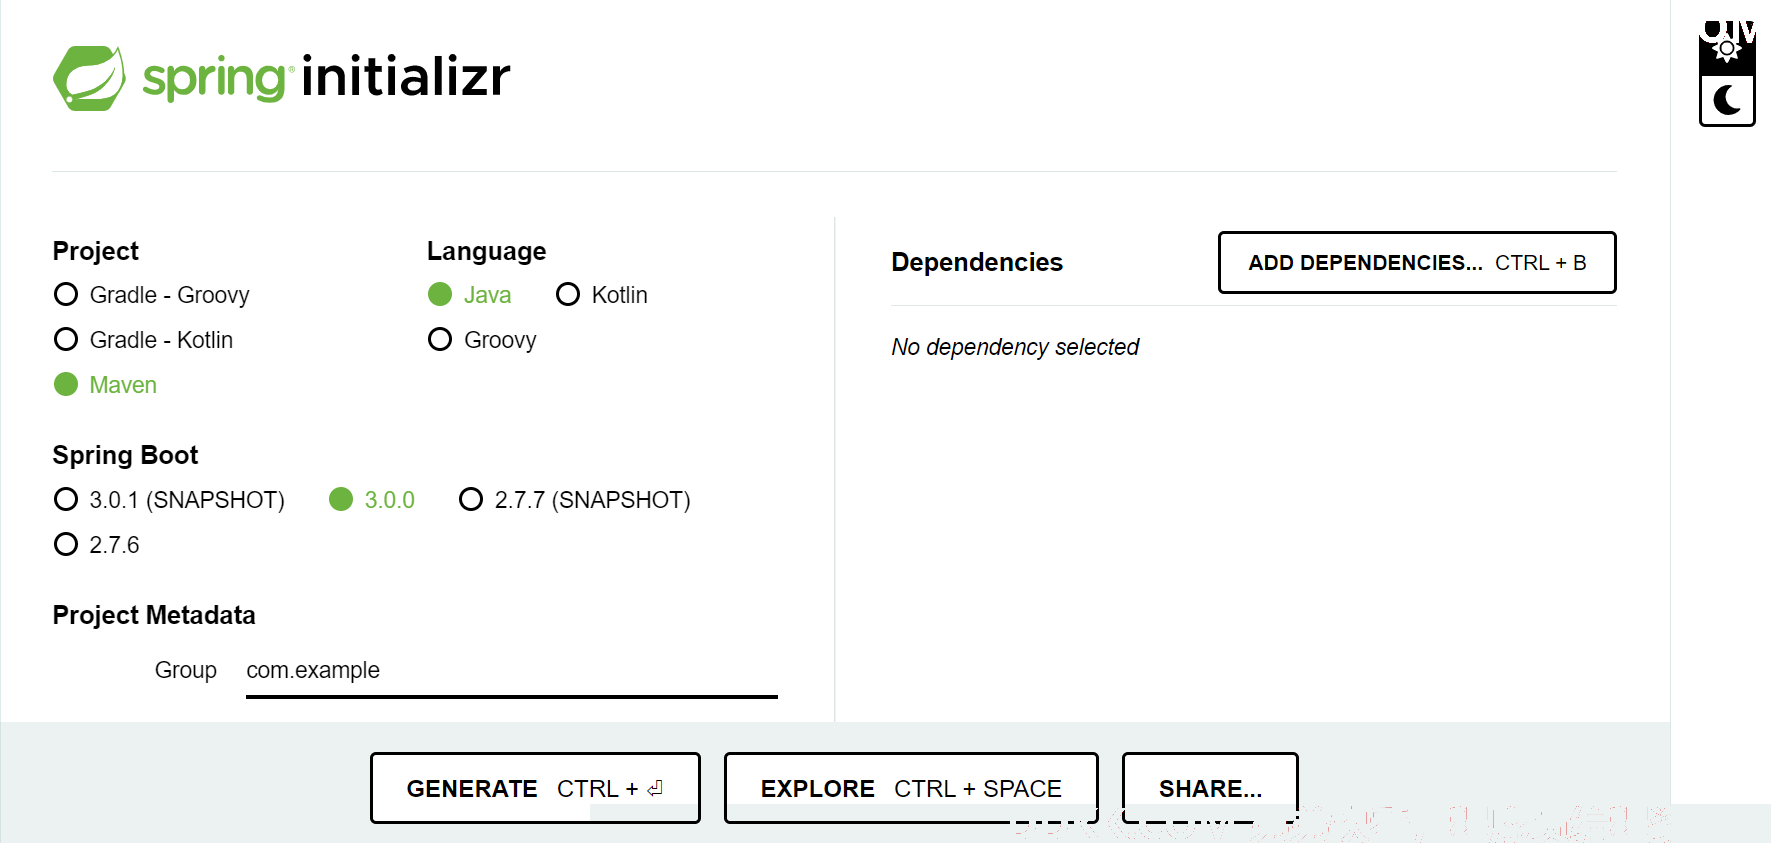Select Spring Boot 2.7.7 (SNAPSHOT)

(x=575, y=500)
